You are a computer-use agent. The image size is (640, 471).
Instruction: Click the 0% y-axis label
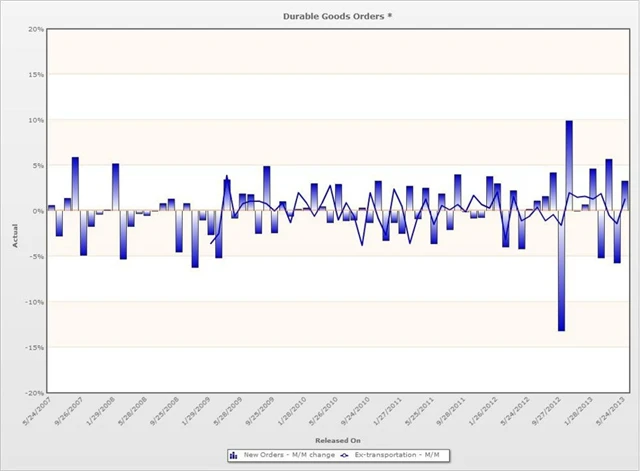point(37,211)
